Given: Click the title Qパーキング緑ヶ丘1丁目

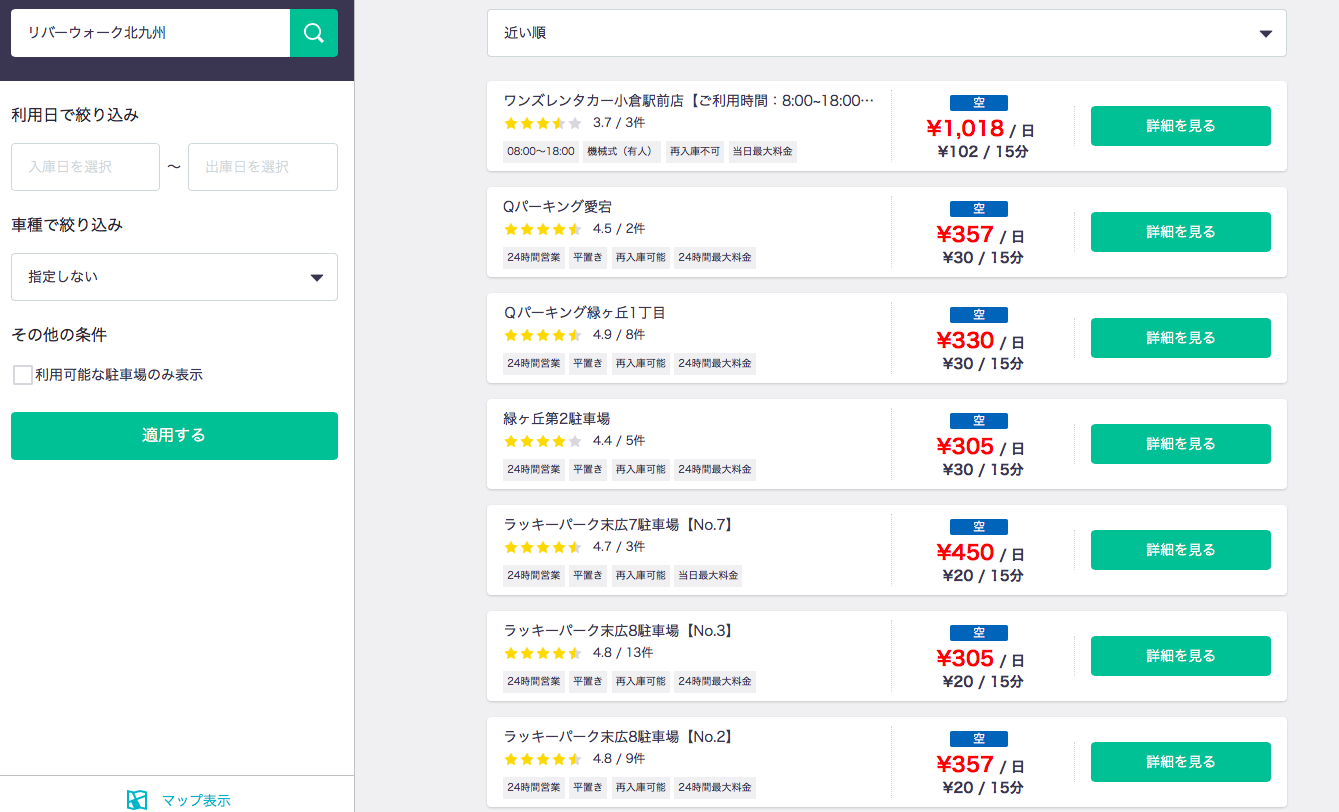Looking at the screenshot, I should [x=584, y=313].
